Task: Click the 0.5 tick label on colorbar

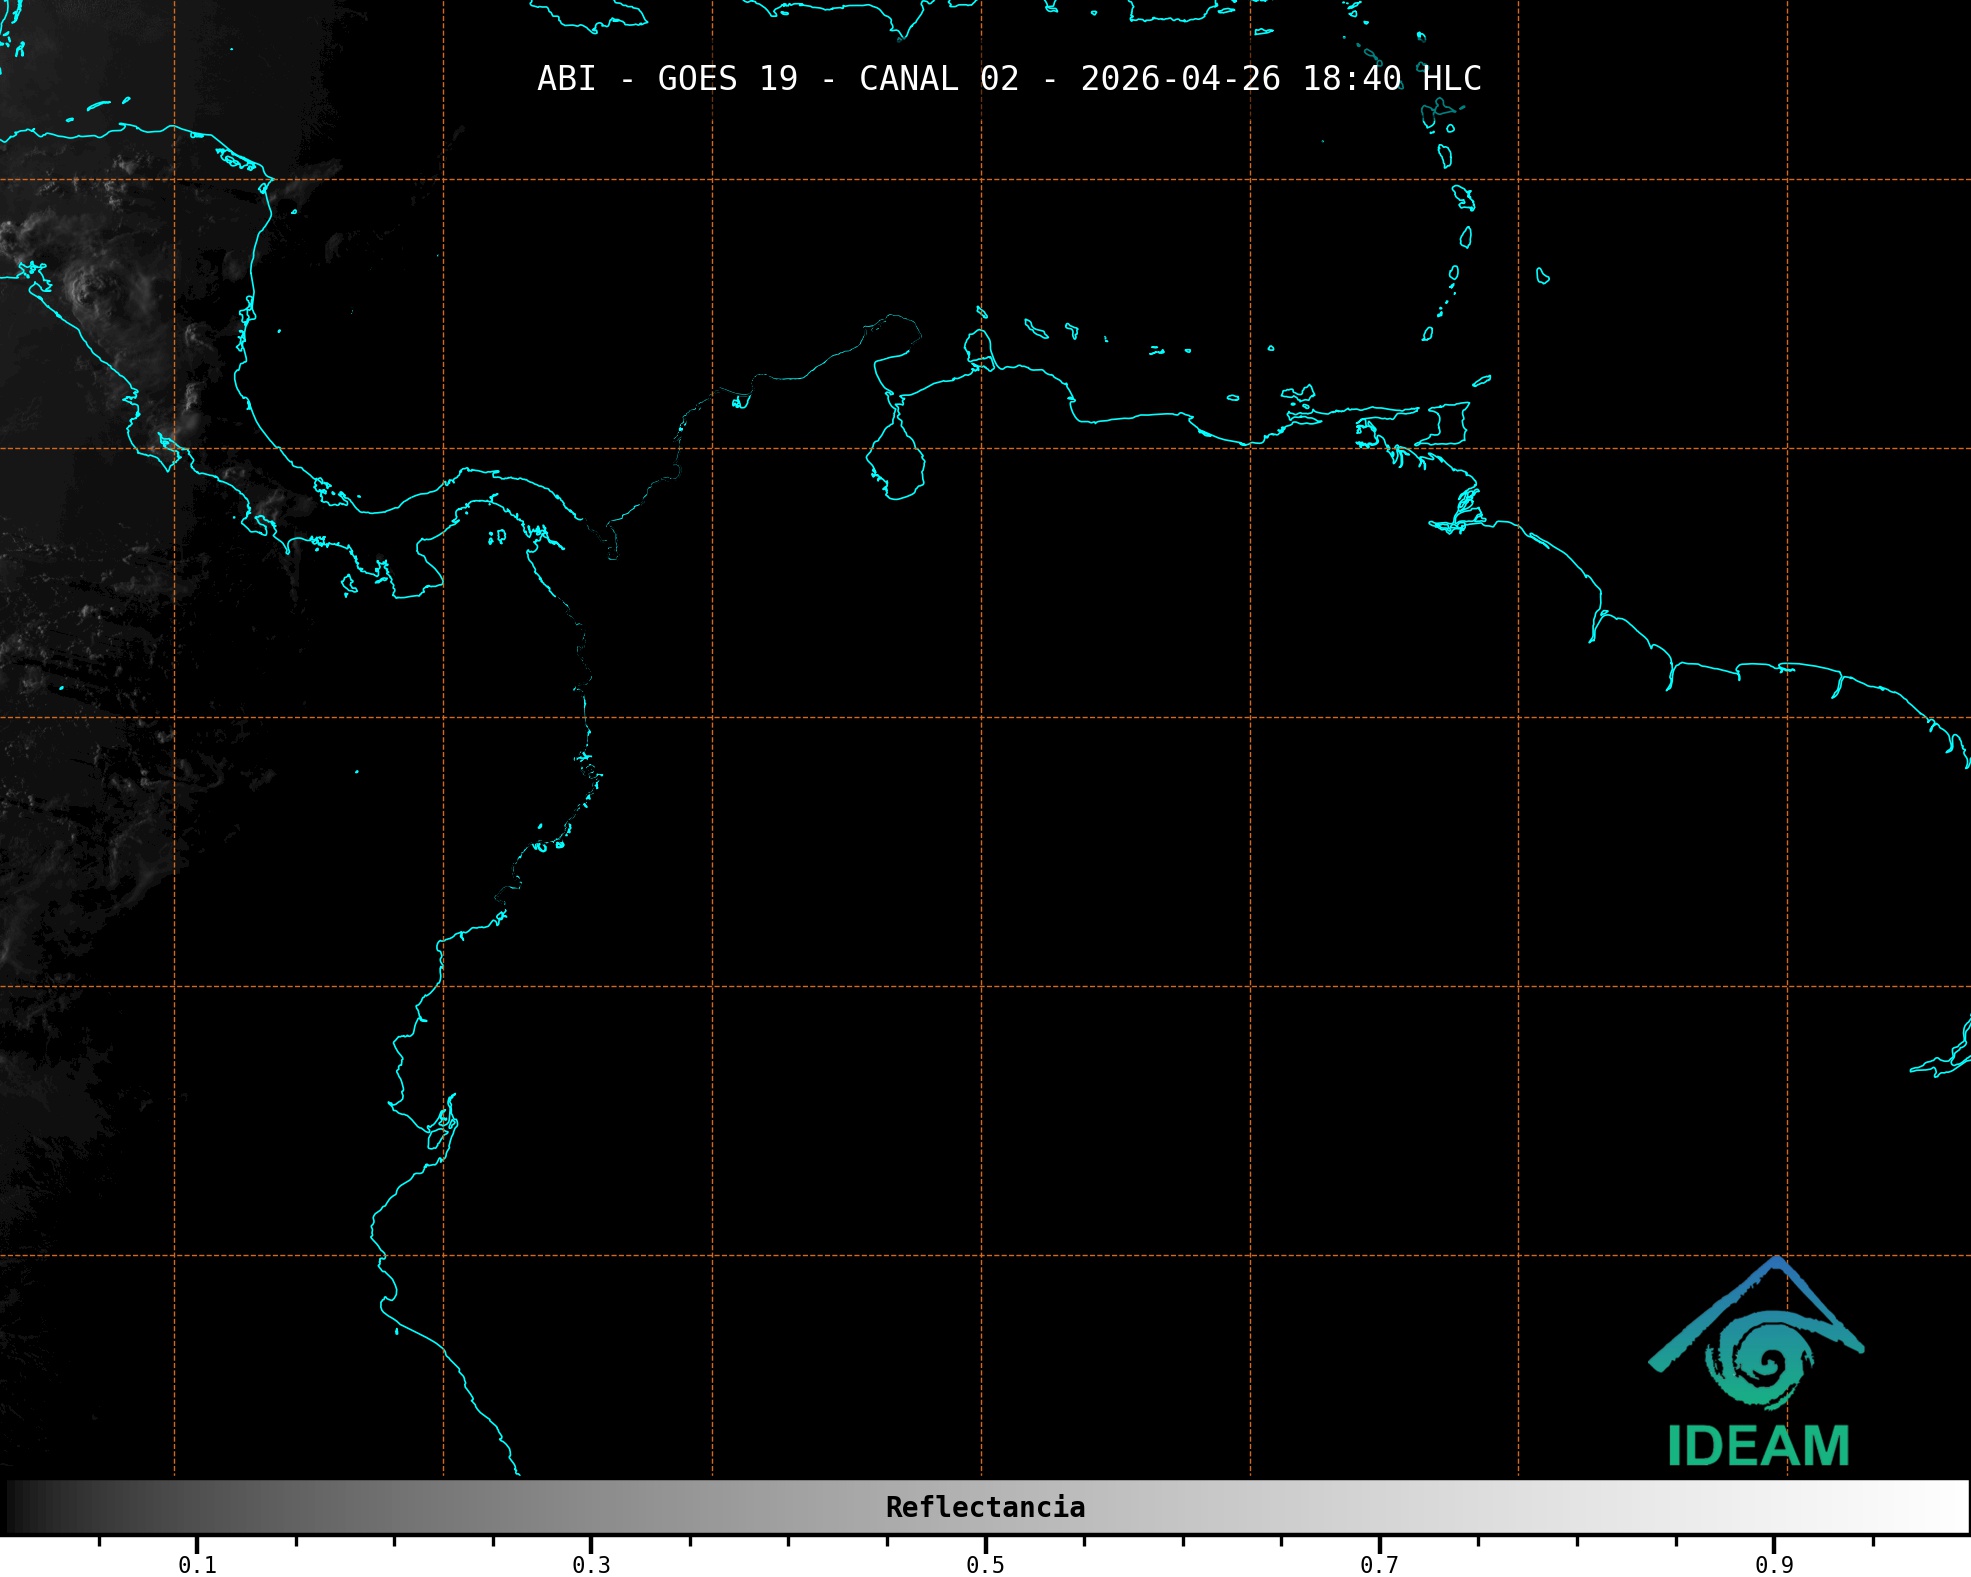Action: [x=985, y=1565]
